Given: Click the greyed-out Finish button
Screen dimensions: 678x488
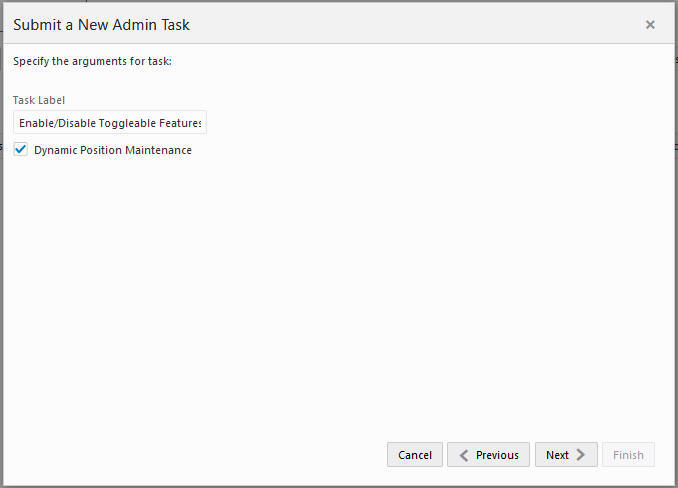Looking at the screenshot, I should click(x=628, y=455).
